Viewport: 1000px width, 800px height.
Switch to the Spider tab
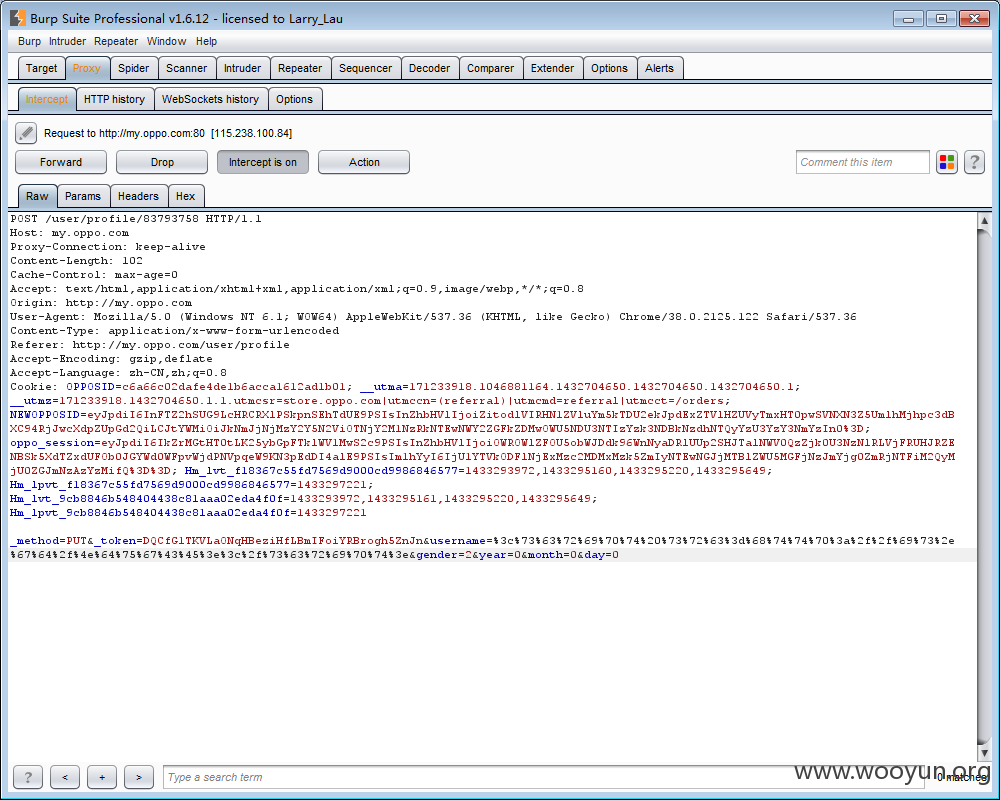click(133, 68)
